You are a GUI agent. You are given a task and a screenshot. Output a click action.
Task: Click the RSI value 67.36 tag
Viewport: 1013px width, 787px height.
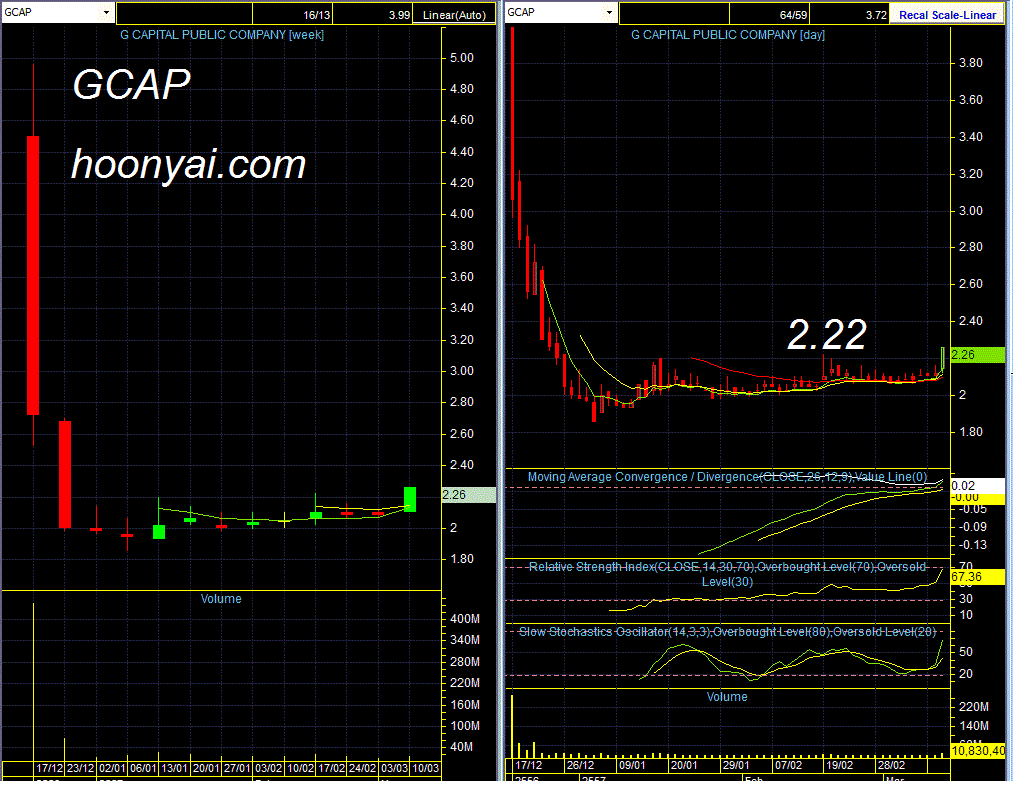[x=977, y=577]
